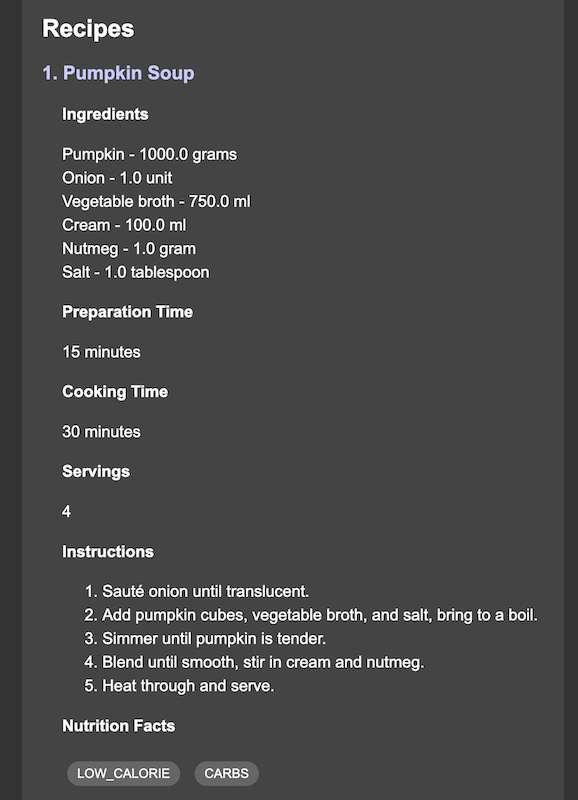
Task: Select the Nutmeg 1.0 gram ingredient line
Action: [x=129, y=248]
